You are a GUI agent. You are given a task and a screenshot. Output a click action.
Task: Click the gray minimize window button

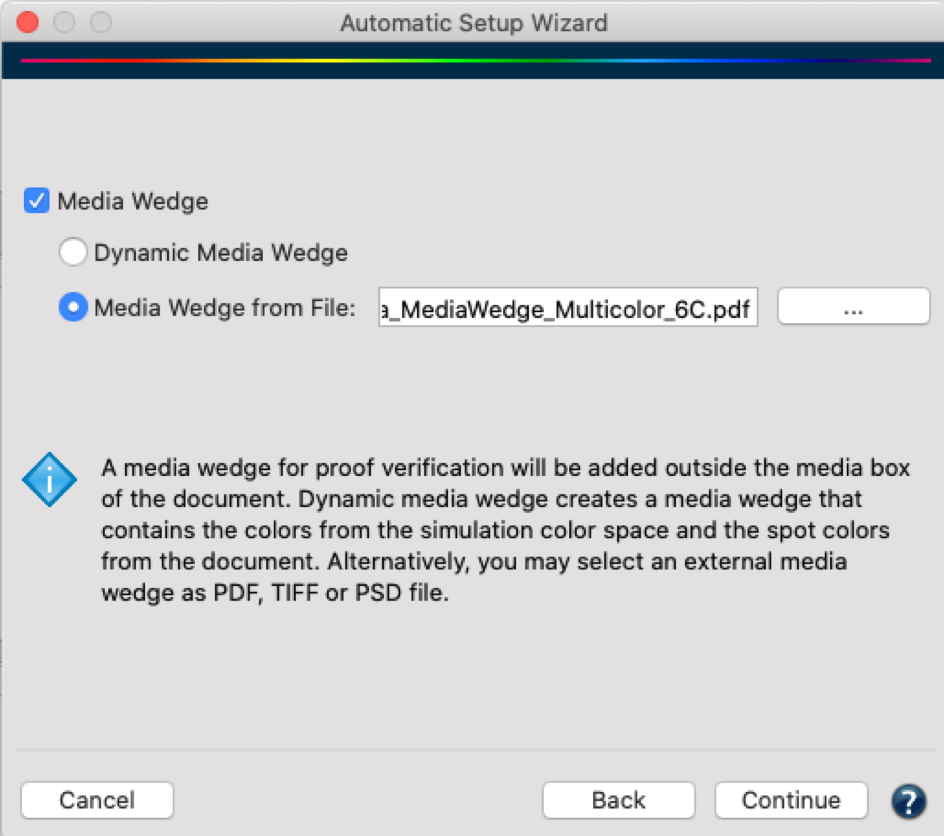(64, 22)
